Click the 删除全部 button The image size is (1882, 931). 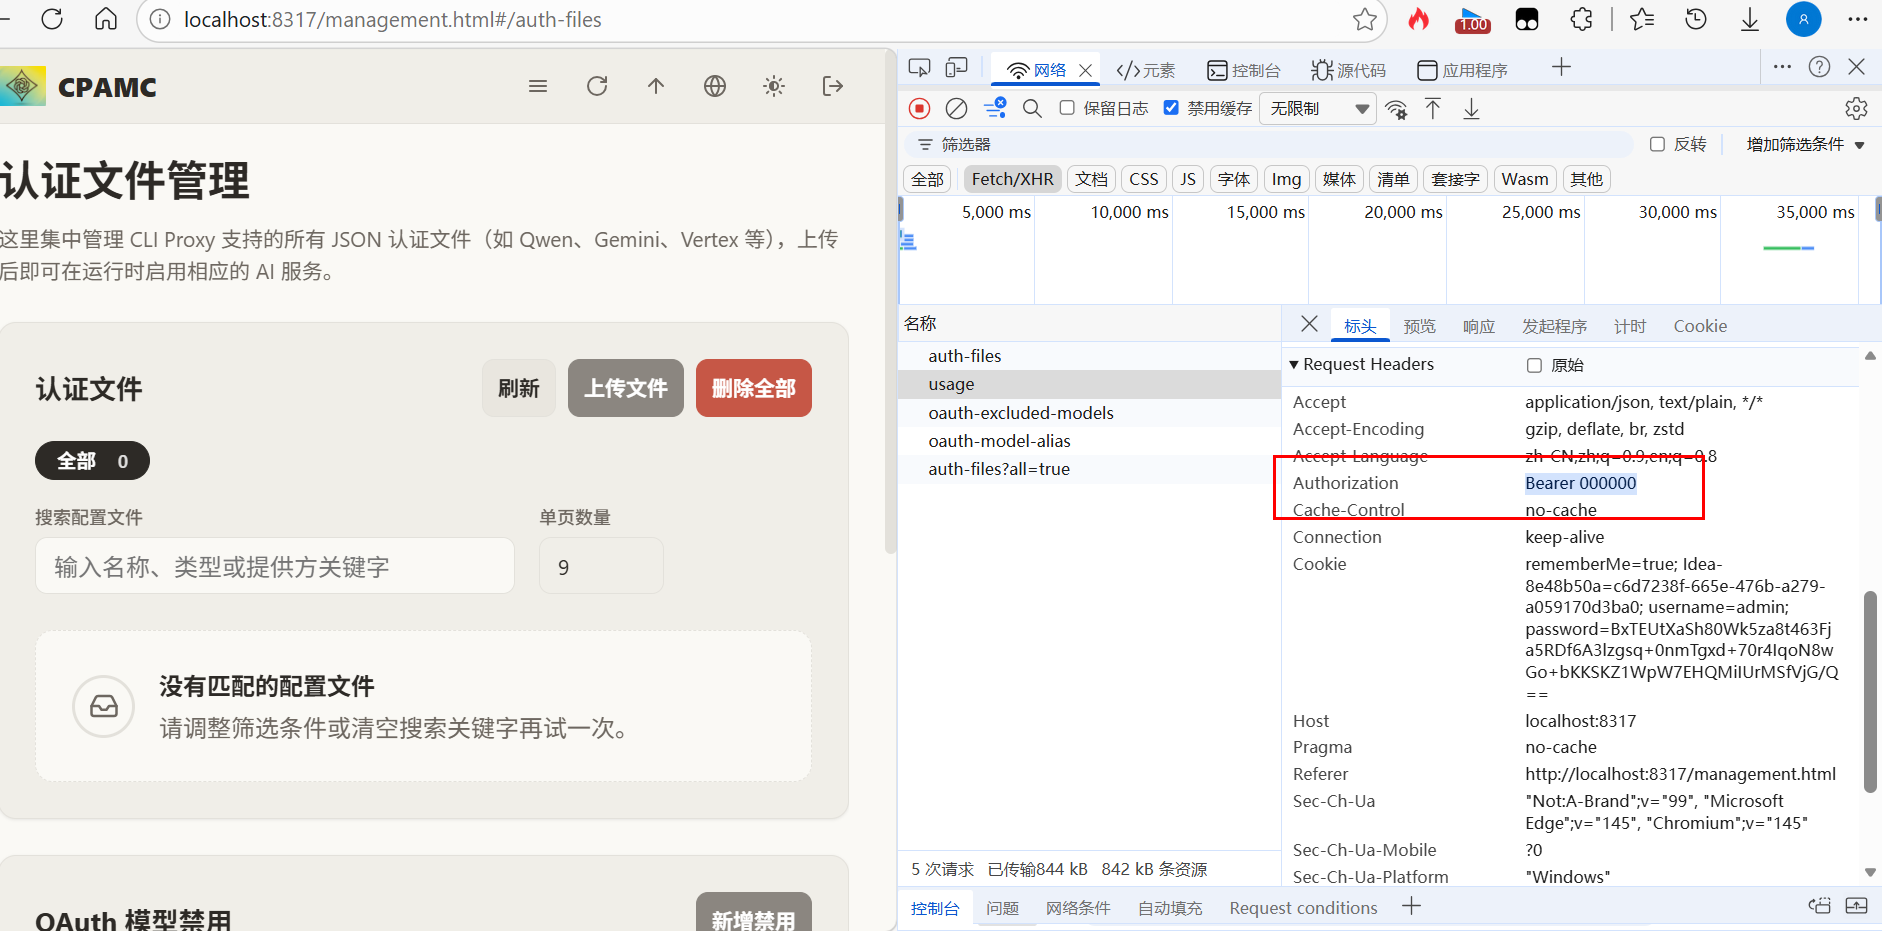click(x=754, y=388)
